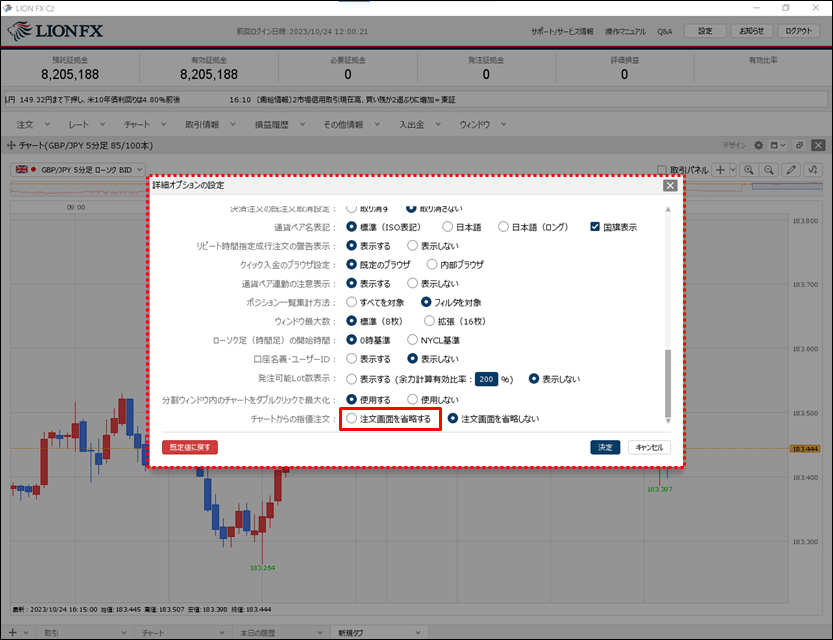Toggle the 取引パネル checkbox

(x=661, y=170)
